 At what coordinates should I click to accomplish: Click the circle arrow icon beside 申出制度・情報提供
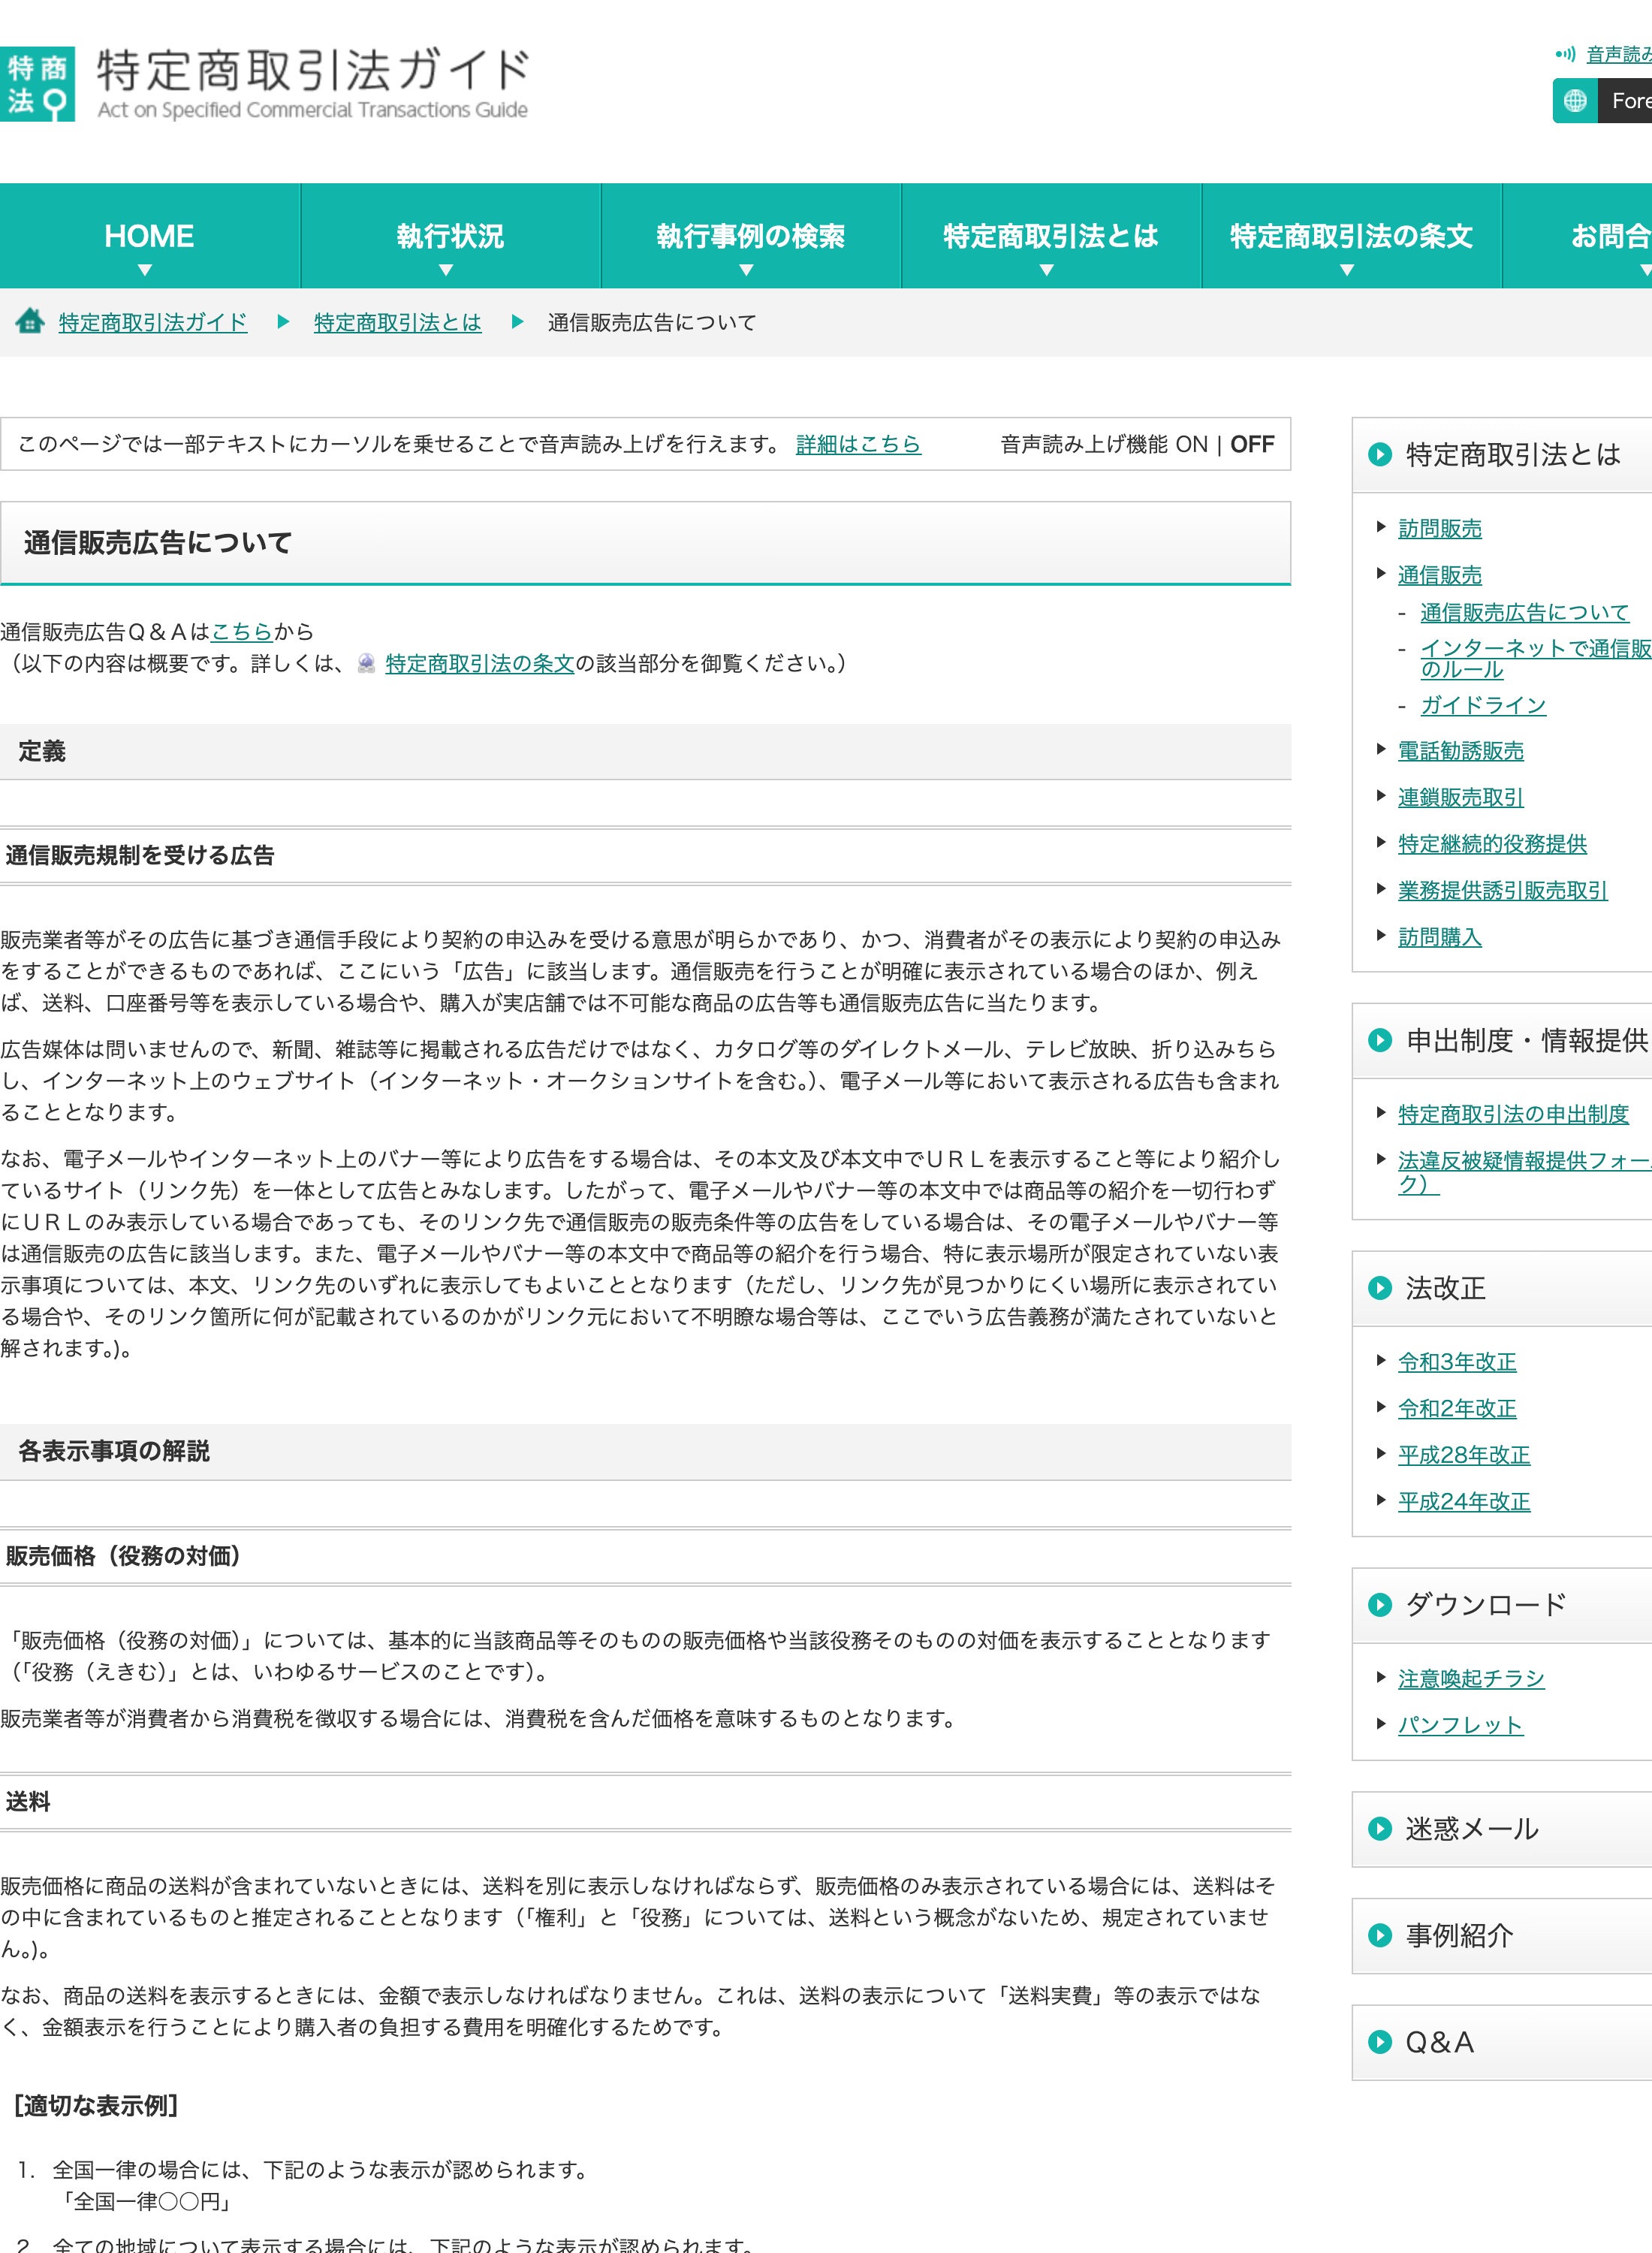[x=1380, y=1040]
